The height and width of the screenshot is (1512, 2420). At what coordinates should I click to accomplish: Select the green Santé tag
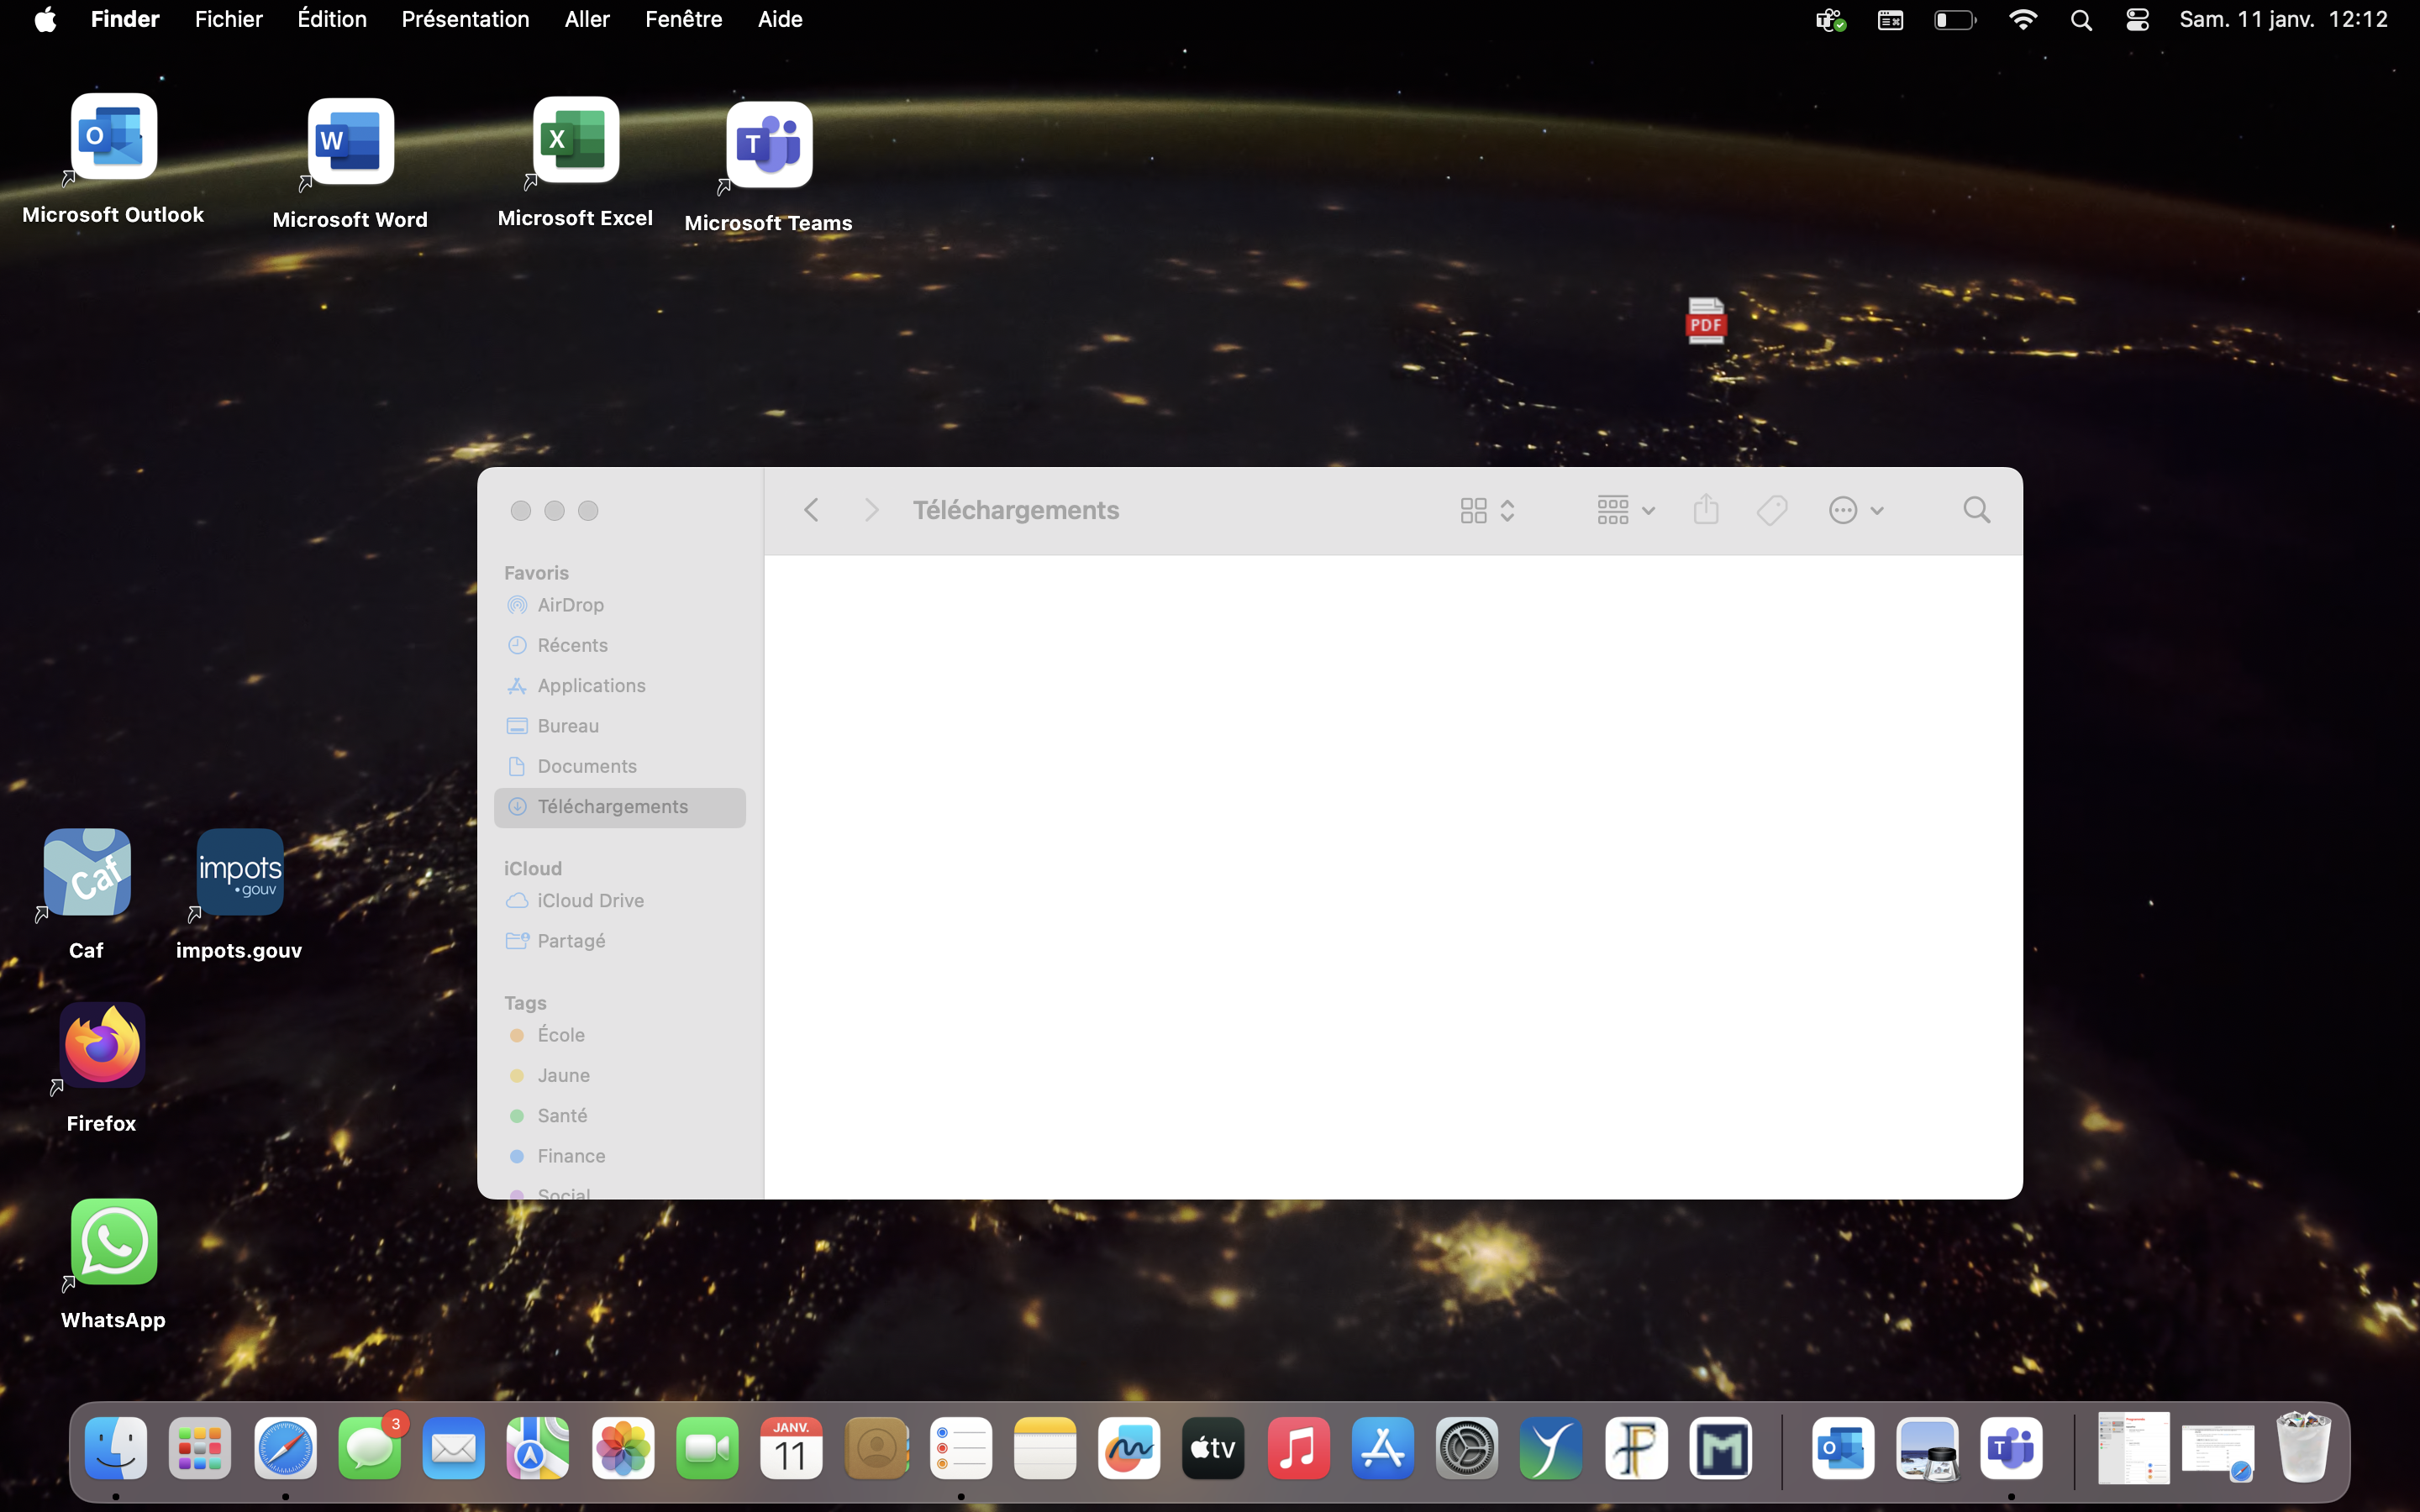tap(562, 1115)
